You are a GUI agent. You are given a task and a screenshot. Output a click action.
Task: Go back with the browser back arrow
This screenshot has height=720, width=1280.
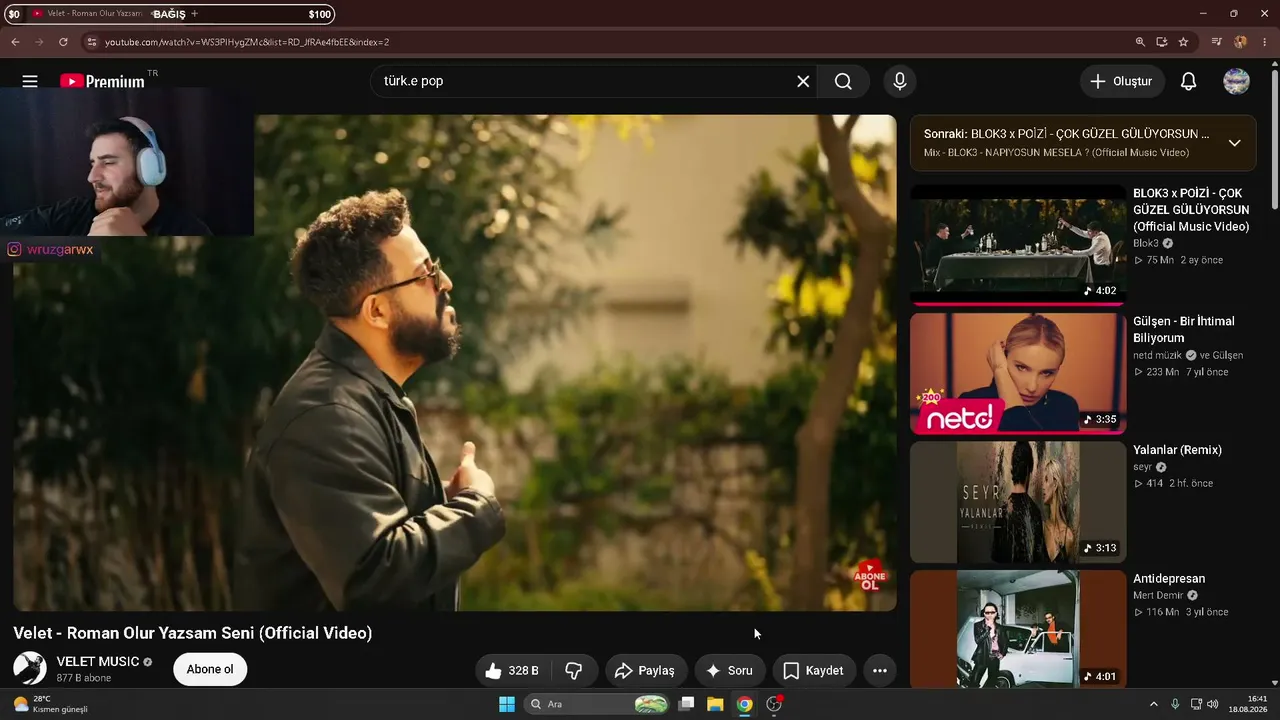[x=15, y=42]
